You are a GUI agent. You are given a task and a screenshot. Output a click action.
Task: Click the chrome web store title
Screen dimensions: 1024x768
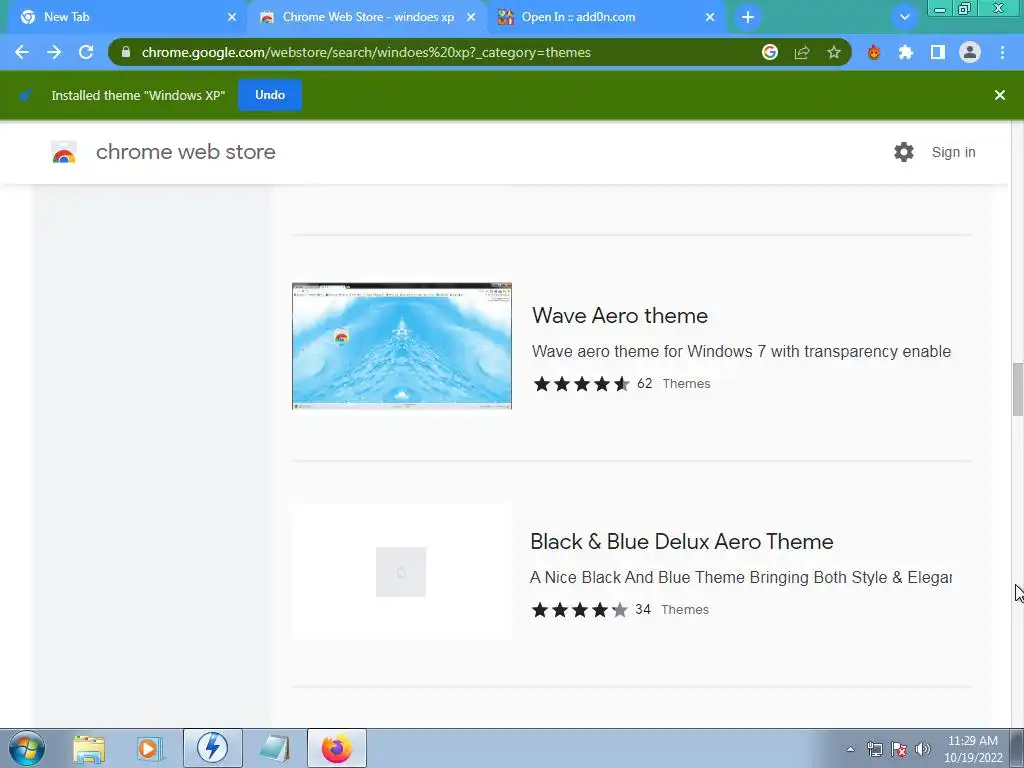pos(185,152)
